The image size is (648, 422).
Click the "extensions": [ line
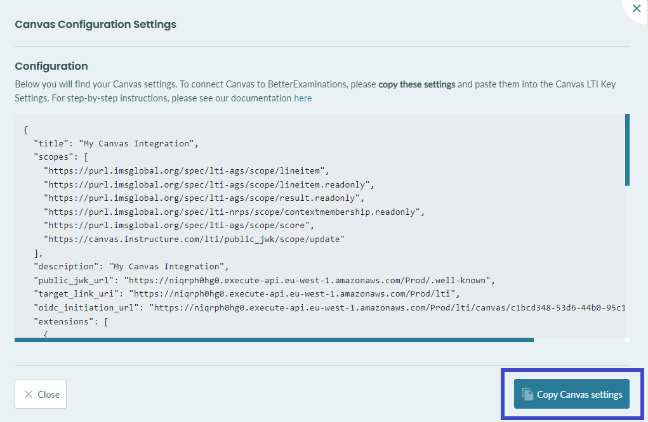tap(71, 322)
